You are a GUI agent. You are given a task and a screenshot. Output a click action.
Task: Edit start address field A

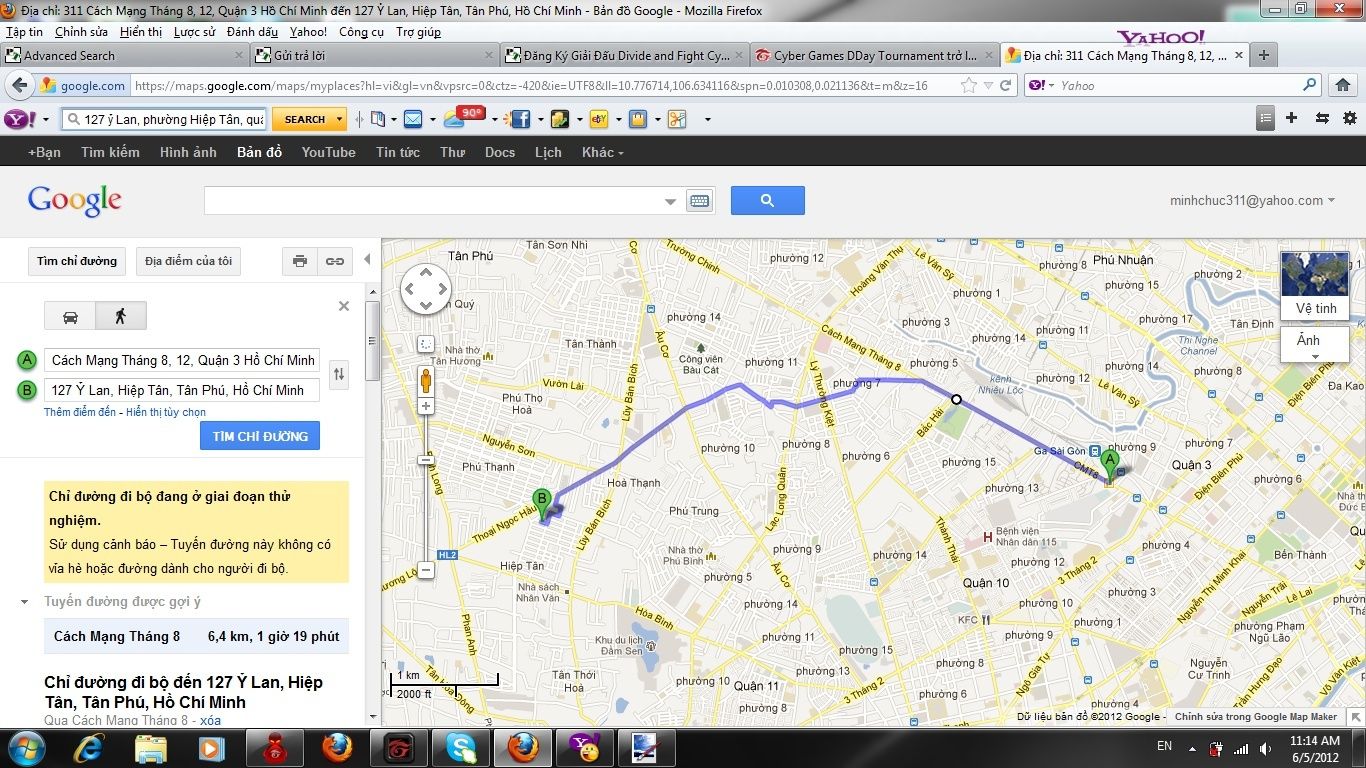point(182,360)
